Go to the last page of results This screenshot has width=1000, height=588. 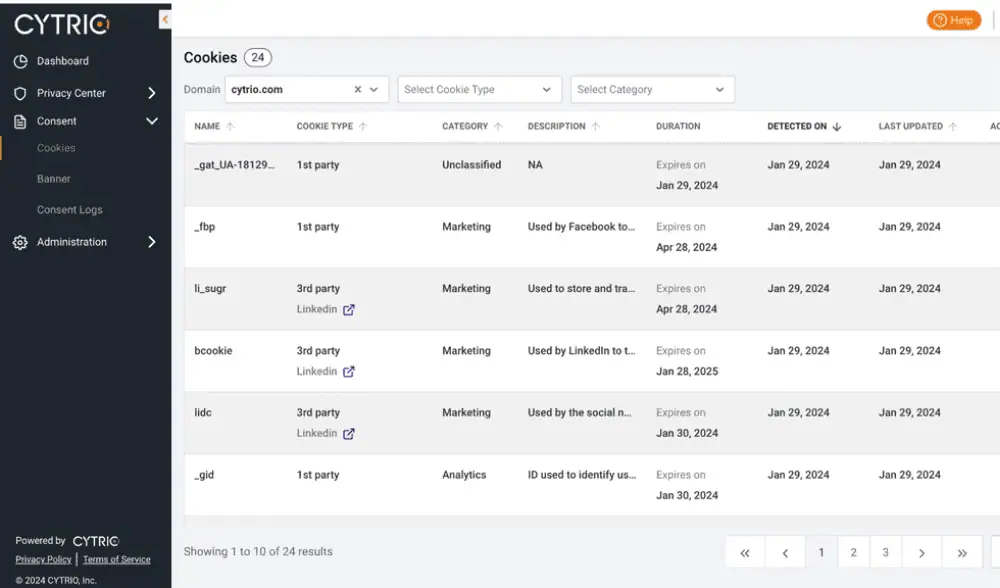pyautogui.click(x=962, y=553)
